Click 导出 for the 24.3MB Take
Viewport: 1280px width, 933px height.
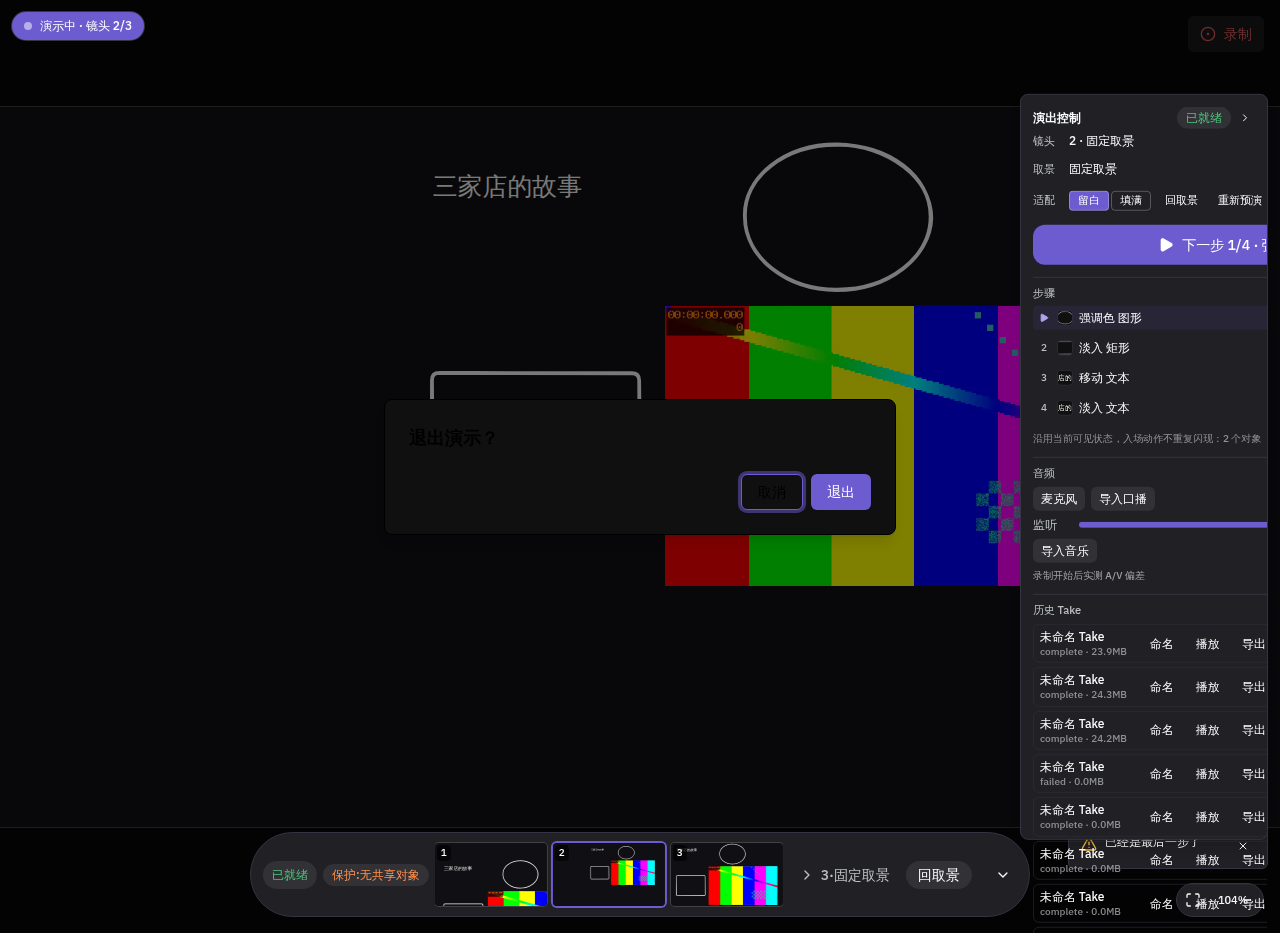1254,687
